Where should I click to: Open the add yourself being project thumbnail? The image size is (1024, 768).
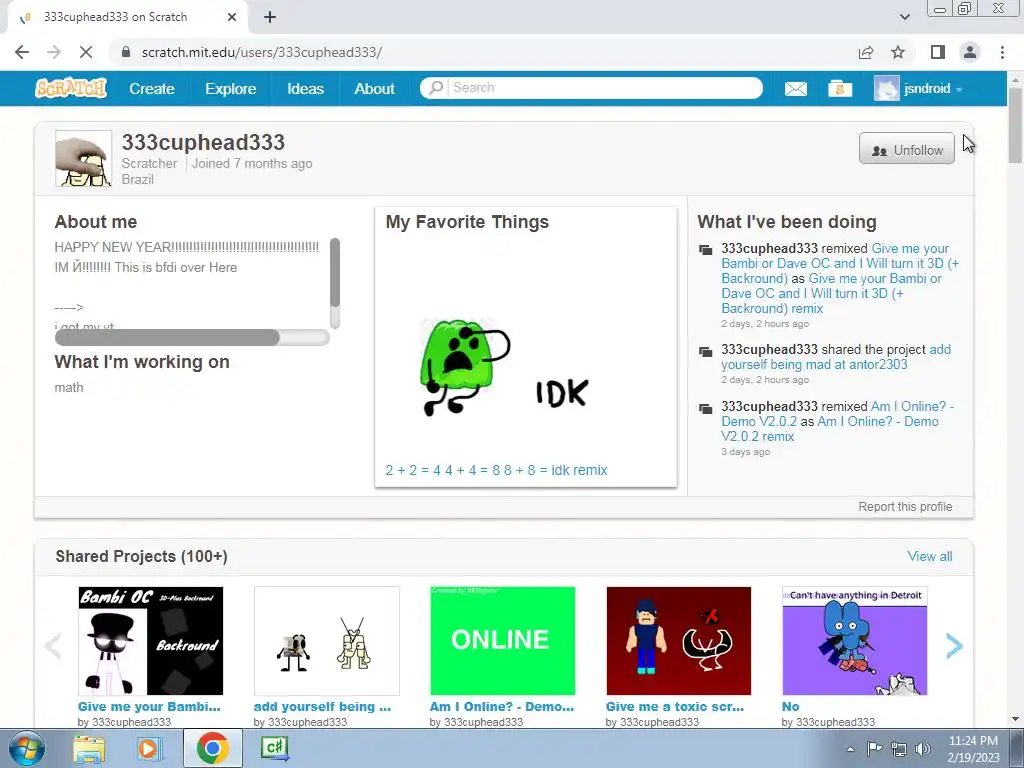pyautogui.click(x=327, y=641)
